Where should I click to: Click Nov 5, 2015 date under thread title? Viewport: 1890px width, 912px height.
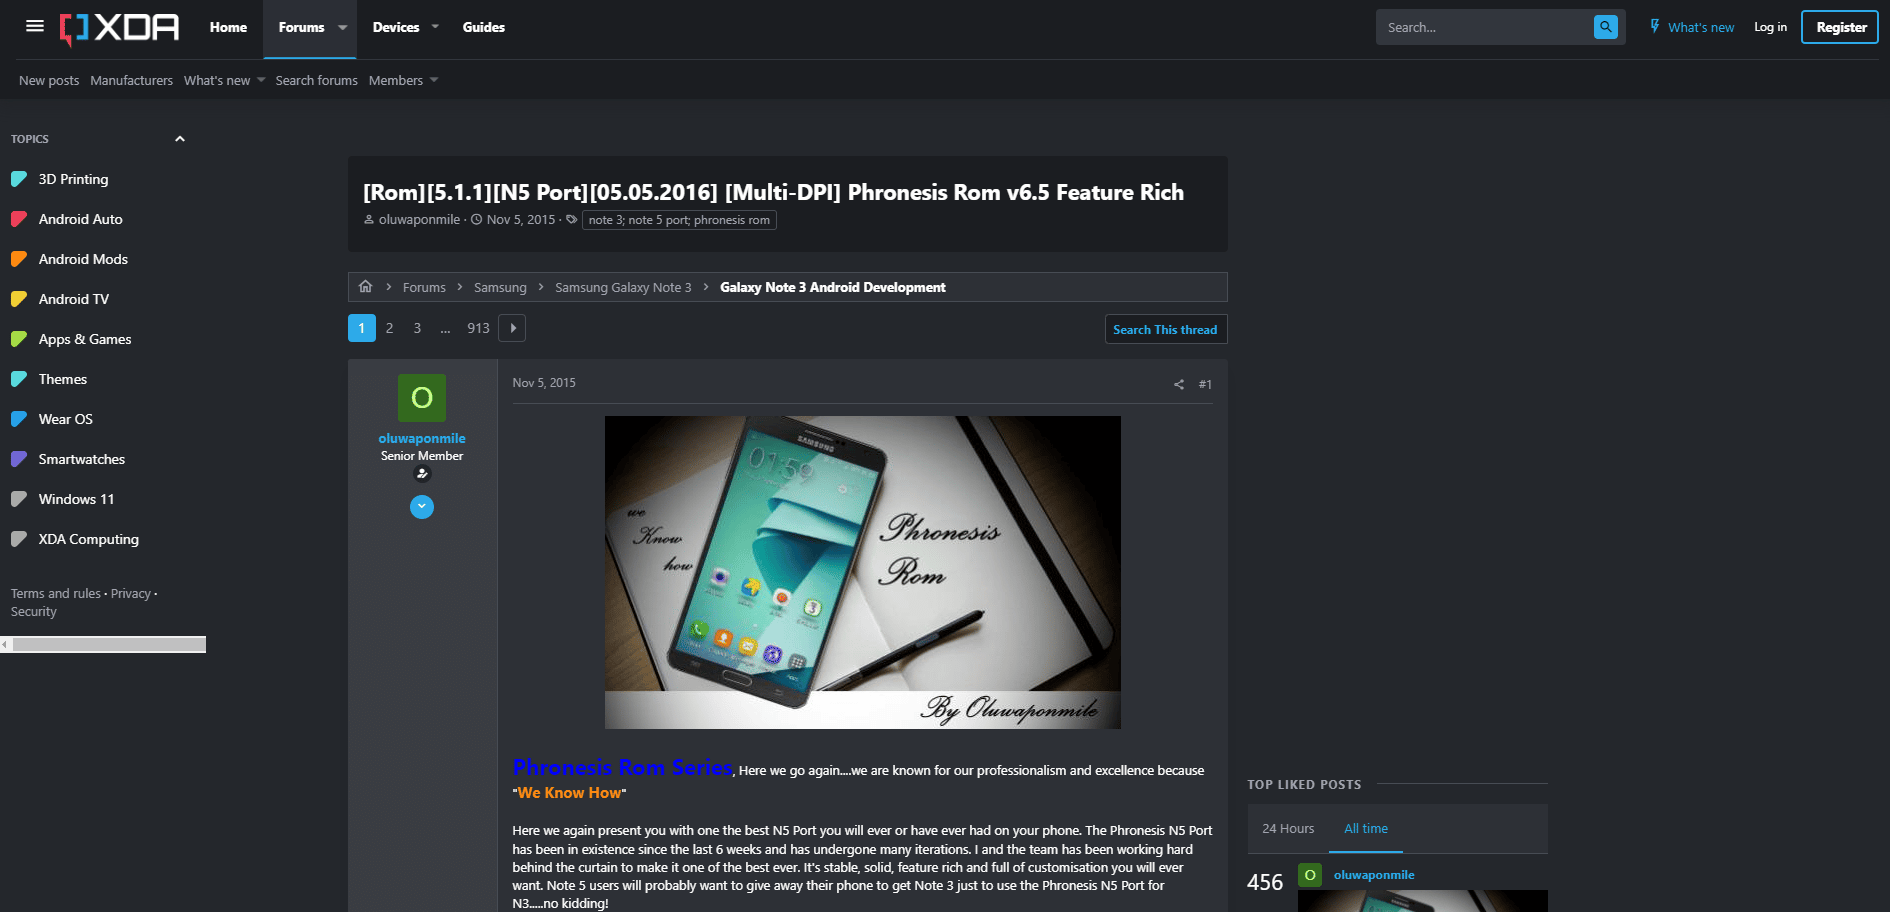pos(521,220)
